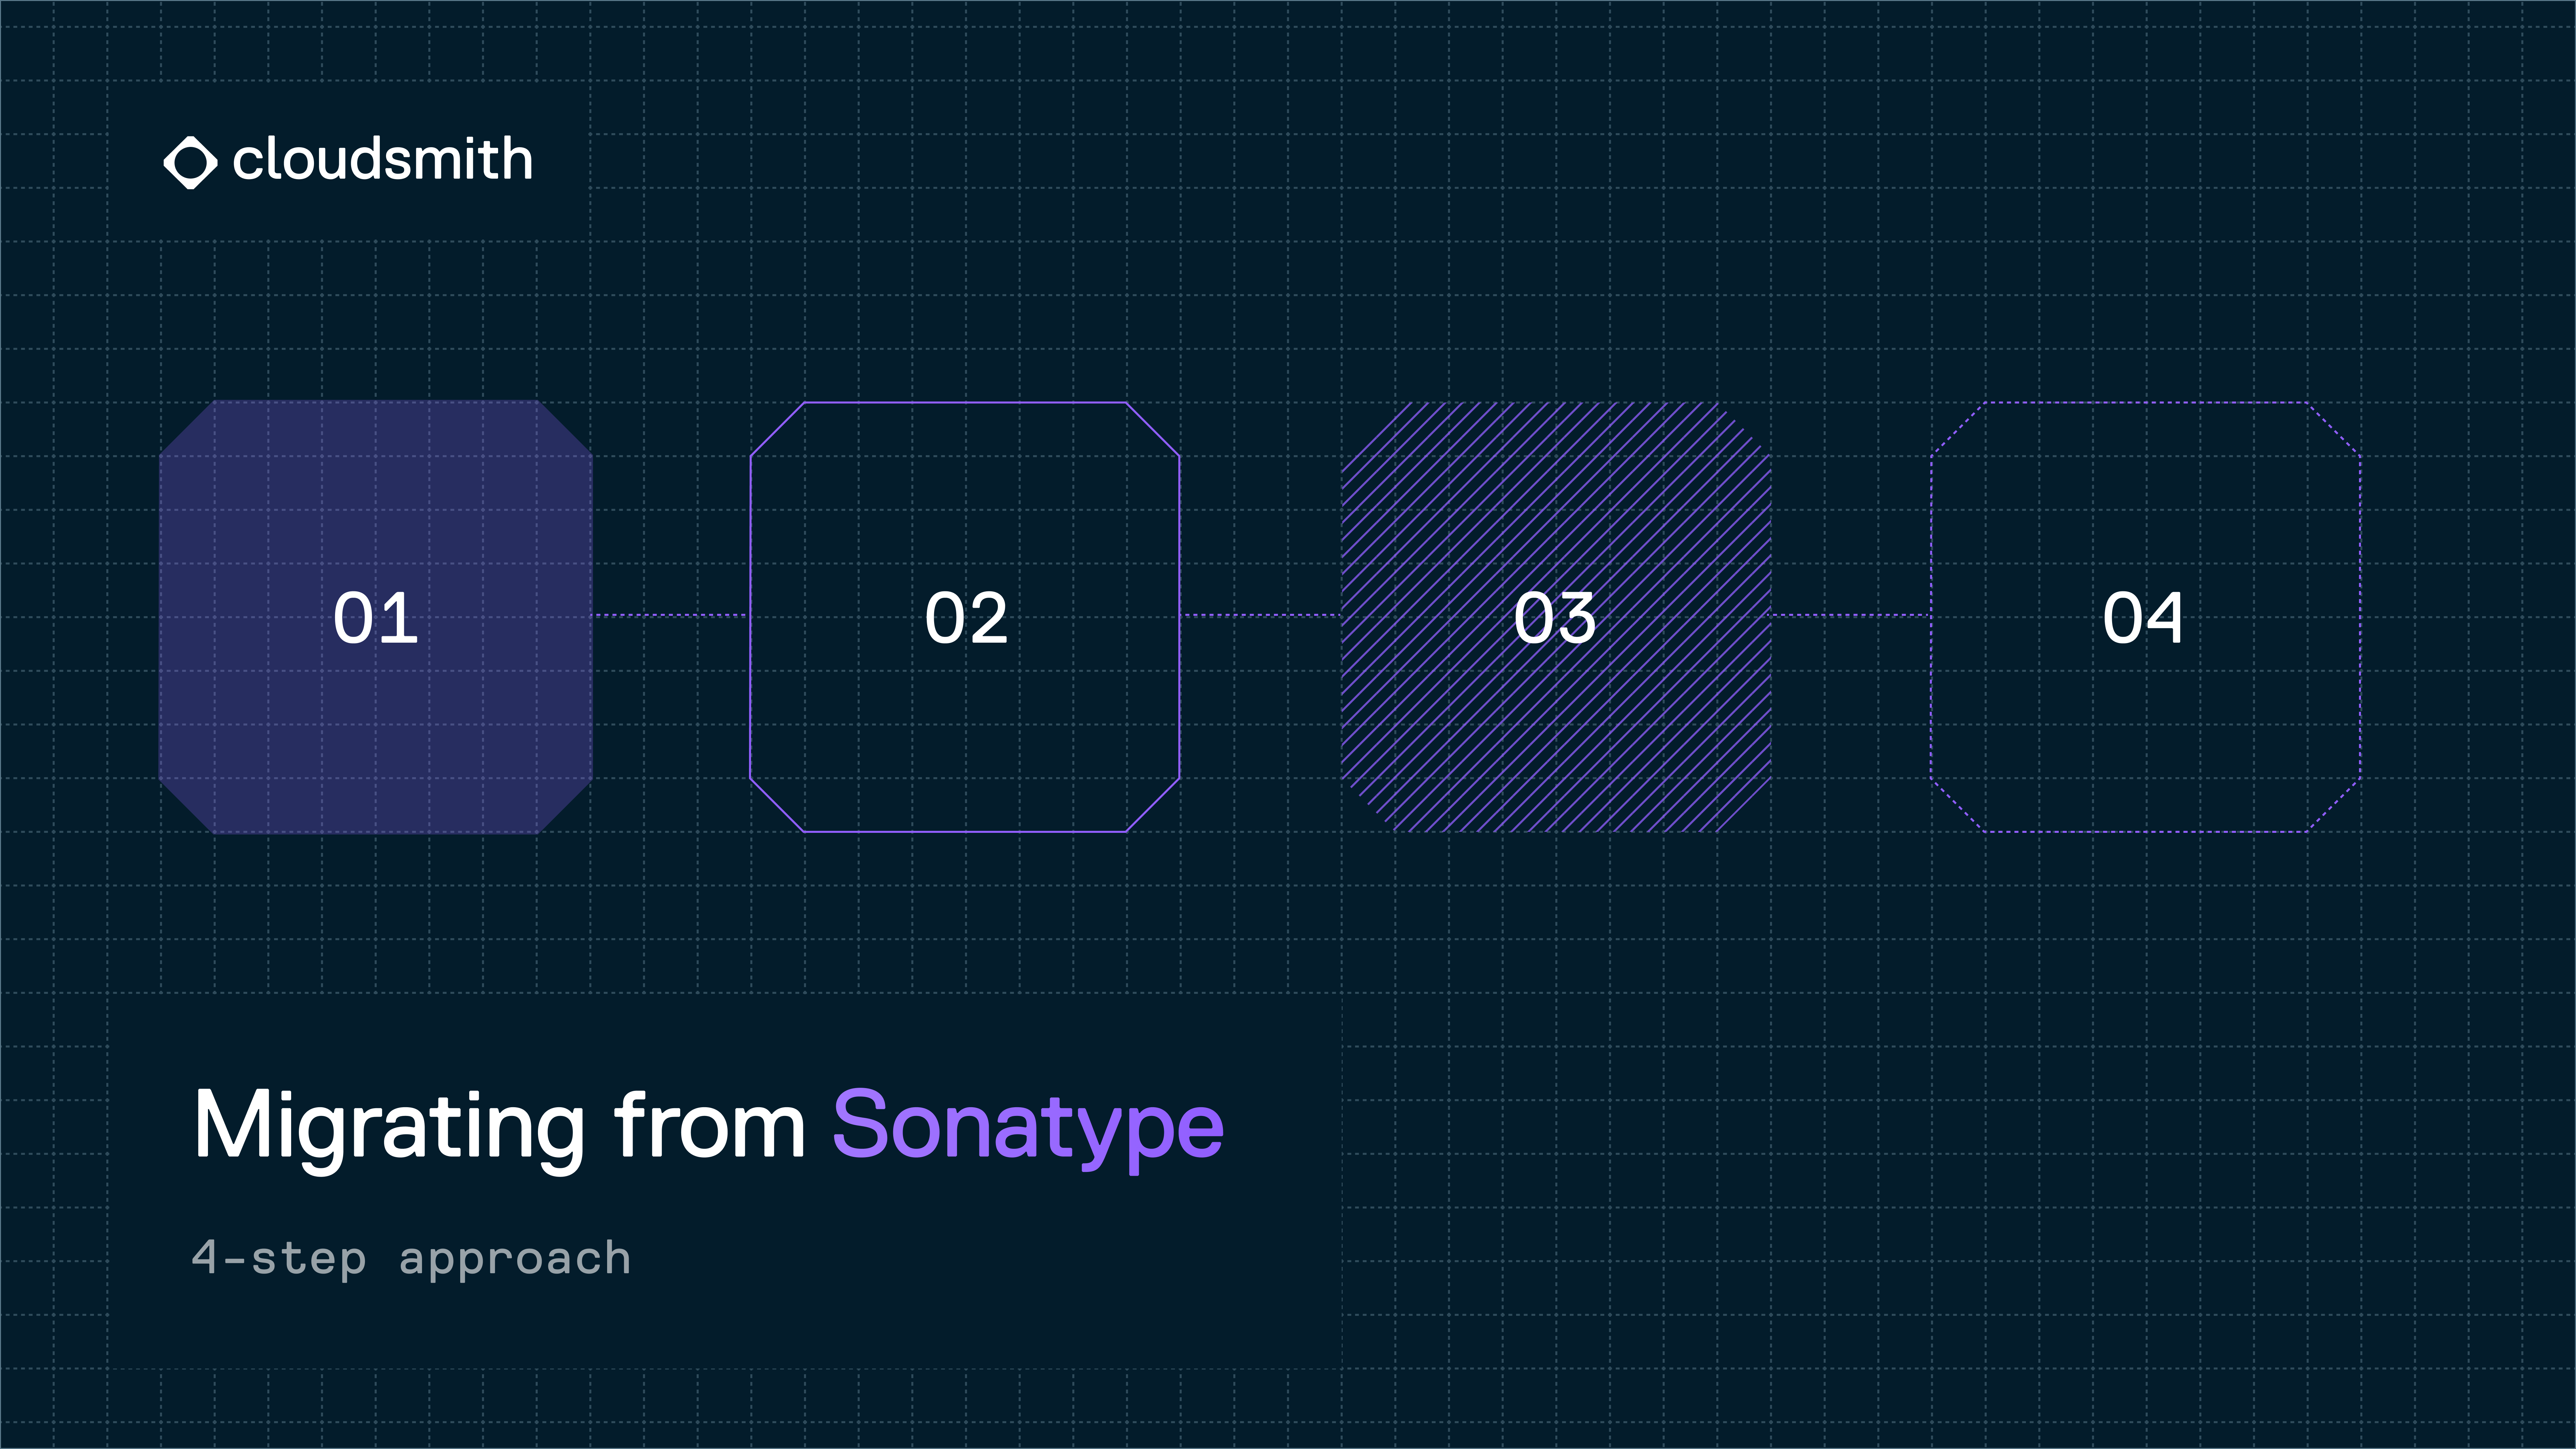Select the outlined step box labeled 02

(x=965, y=617)
